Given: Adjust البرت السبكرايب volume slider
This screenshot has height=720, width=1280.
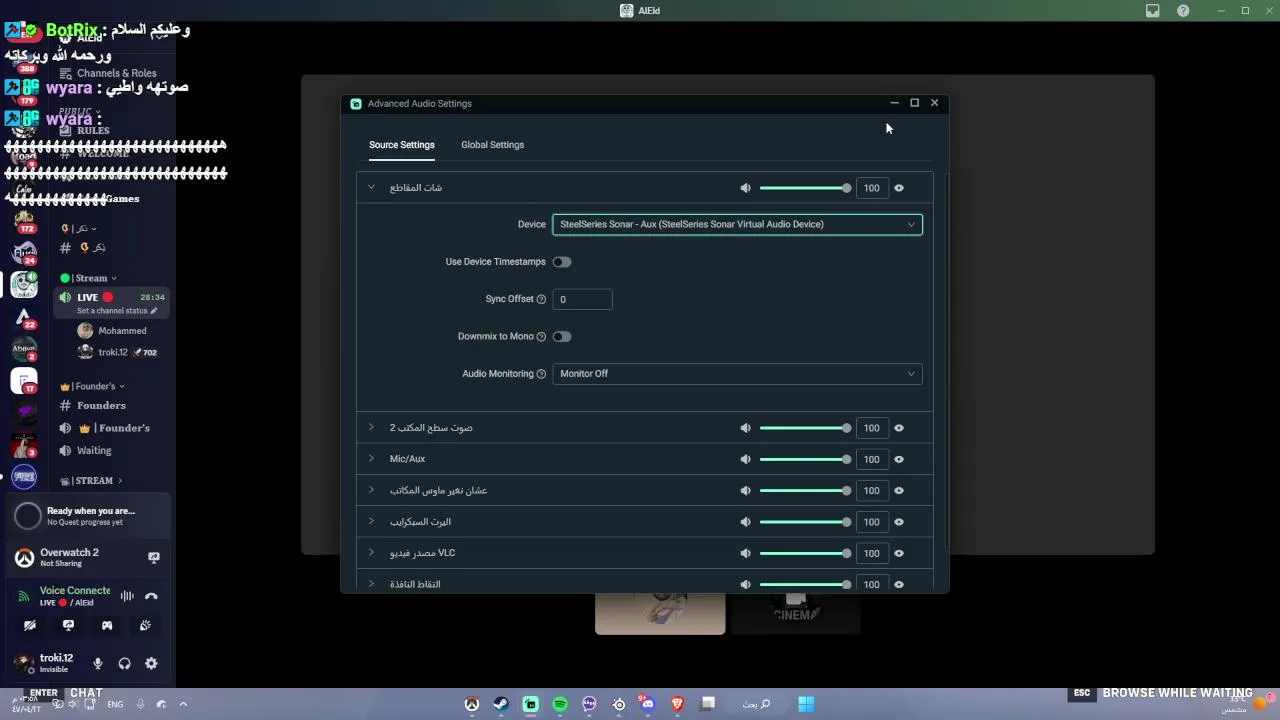Looking at the screenshot, I should click(805, 522).
